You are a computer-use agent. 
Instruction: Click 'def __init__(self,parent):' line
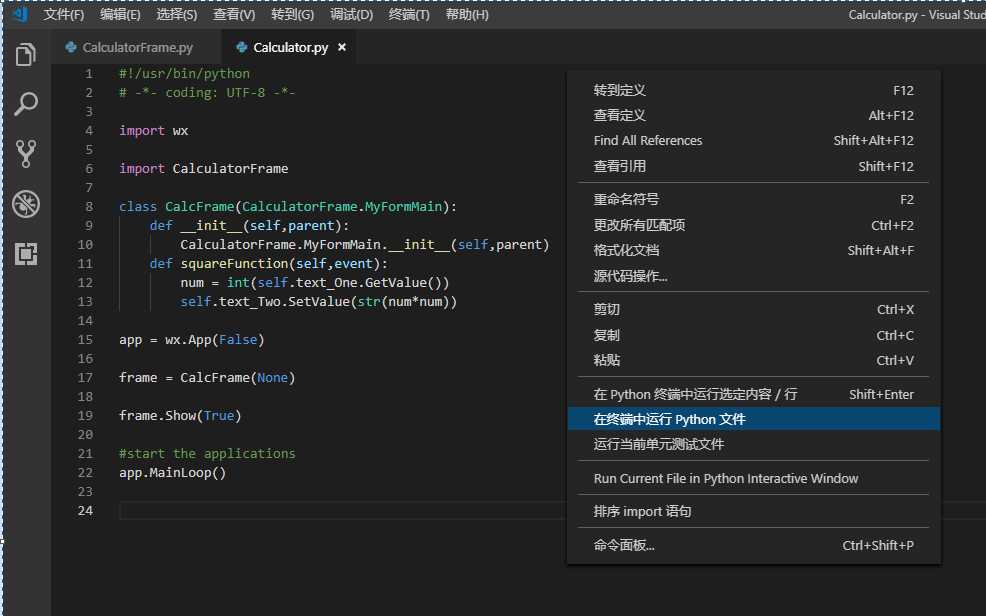point(249,226)
